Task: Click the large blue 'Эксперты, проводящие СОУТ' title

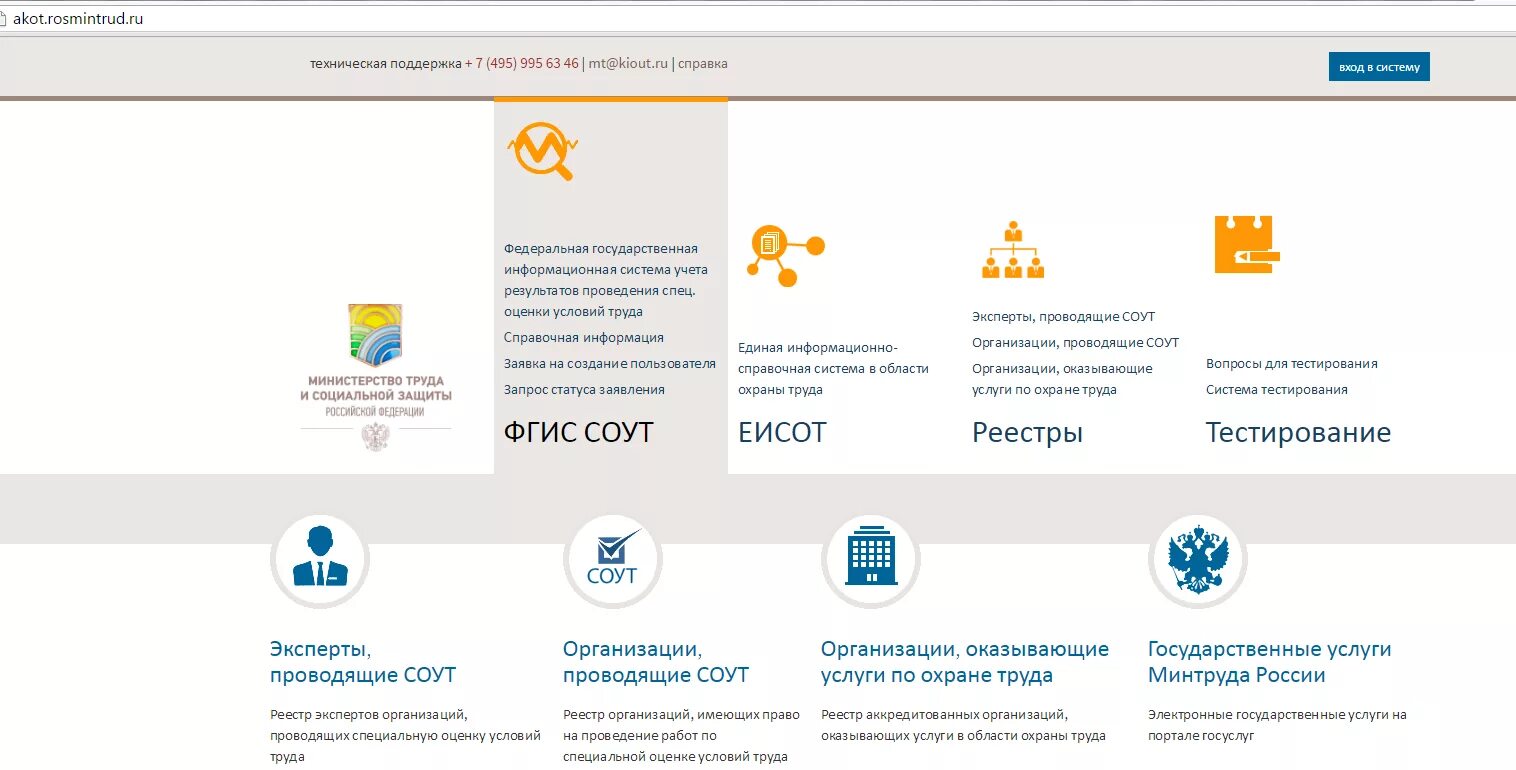Action: pos(363,662)
